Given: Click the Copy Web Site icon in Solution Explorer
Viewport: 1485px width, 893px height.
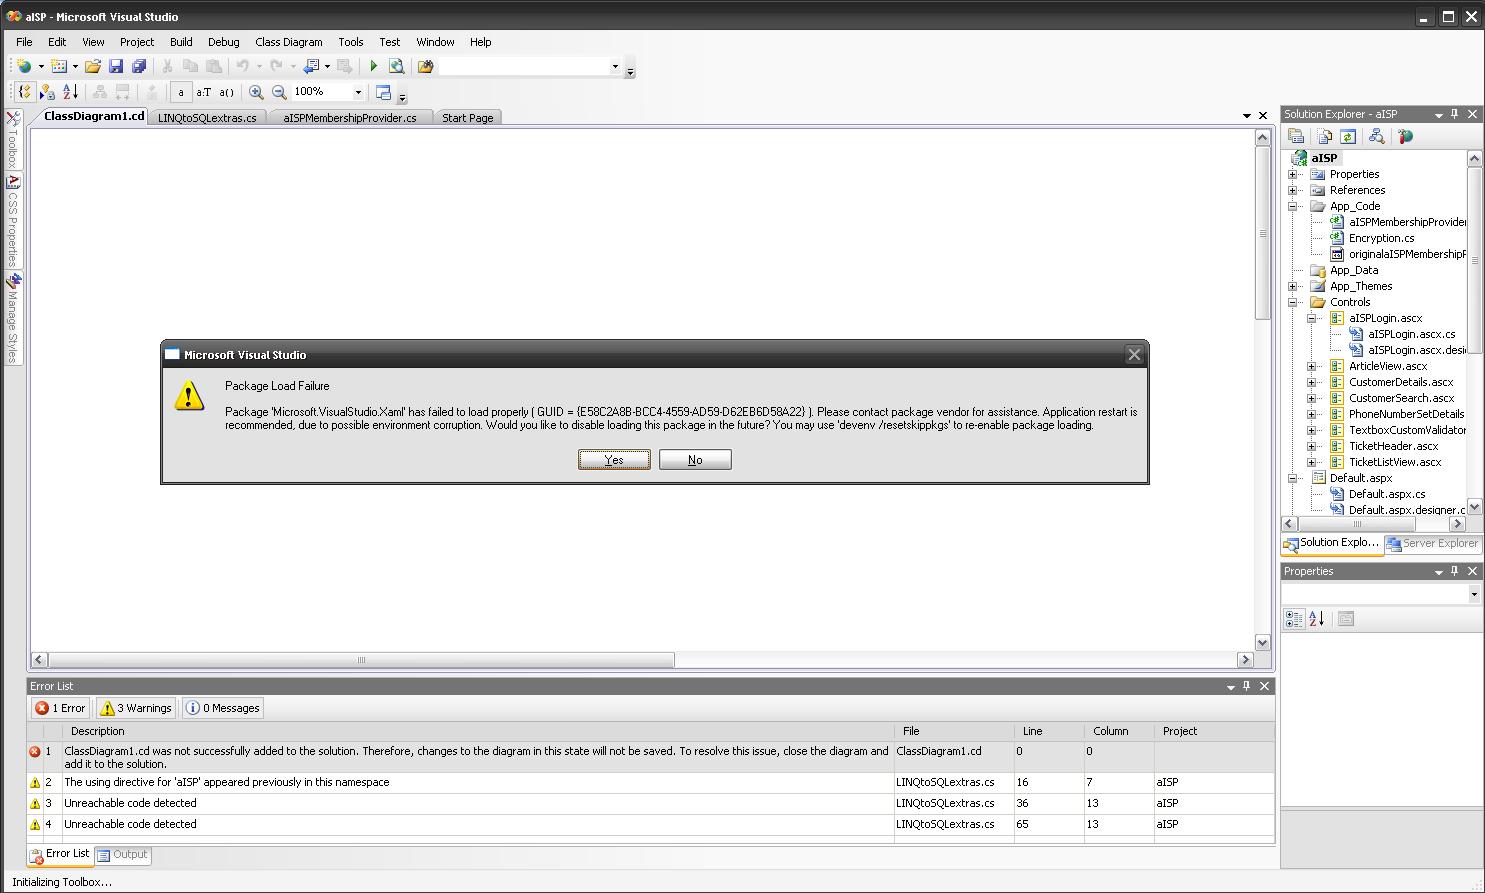Looking at the screenshot, I should 1406,137.
